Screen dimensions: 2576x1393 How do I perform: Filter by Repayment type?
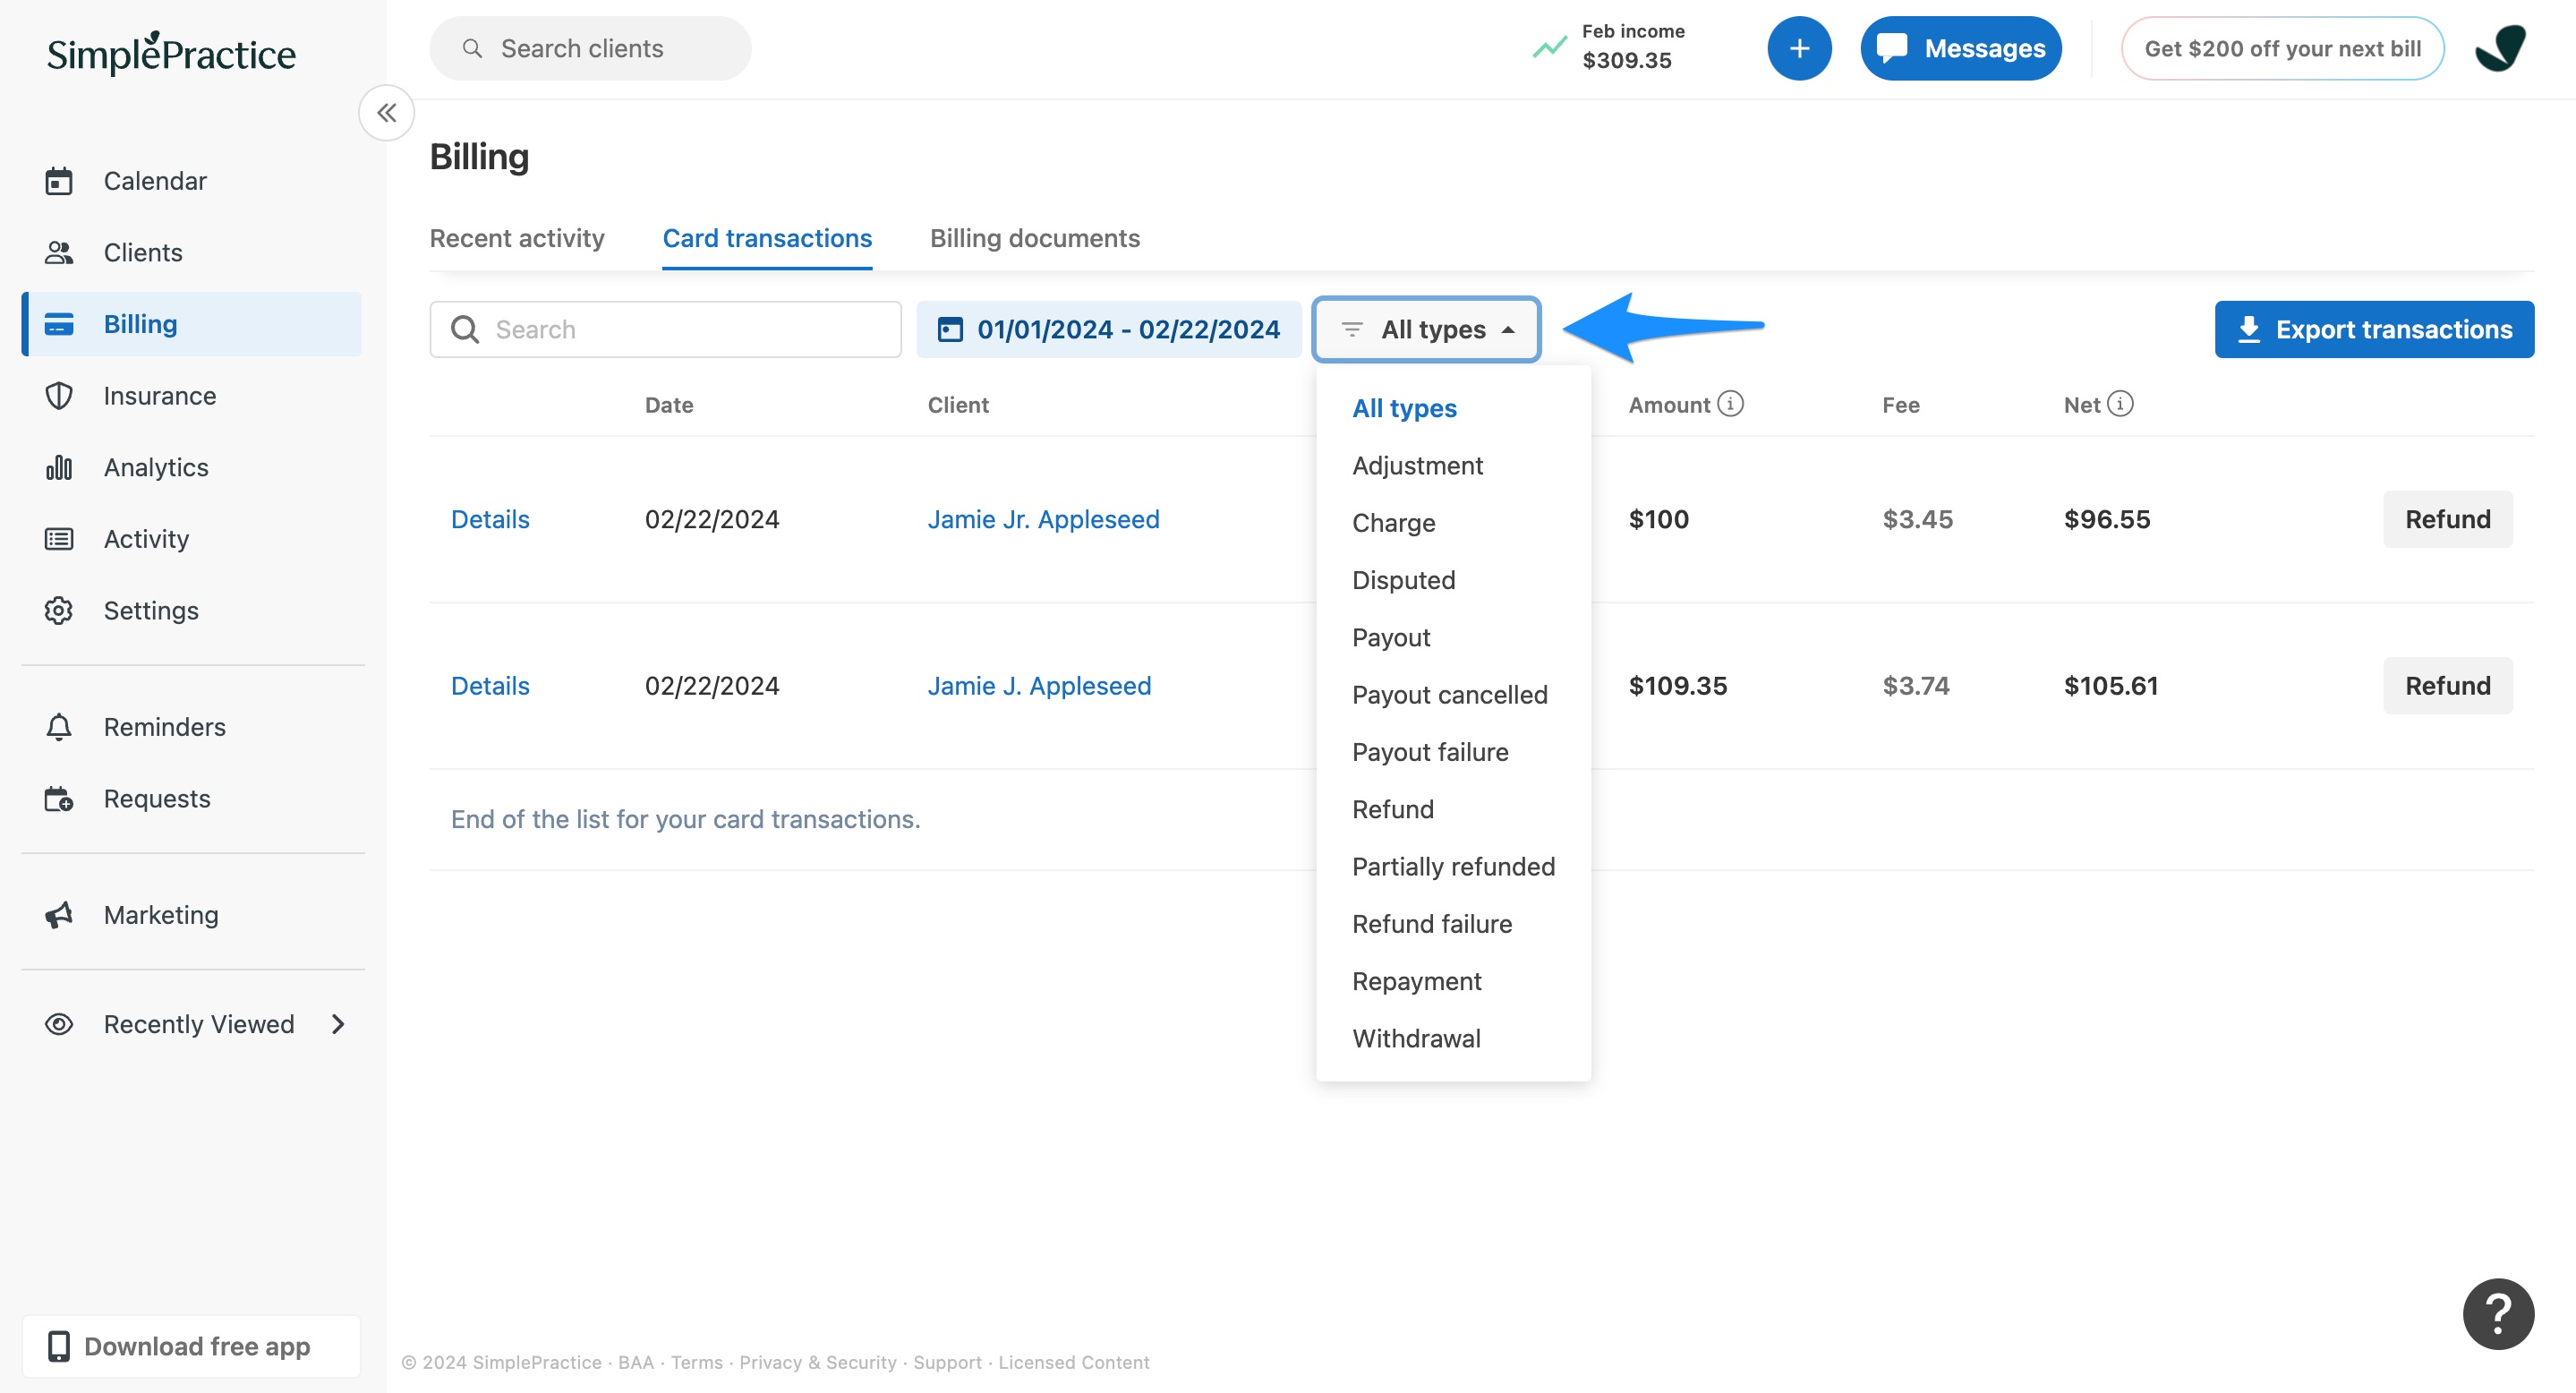pos(1416,981)
